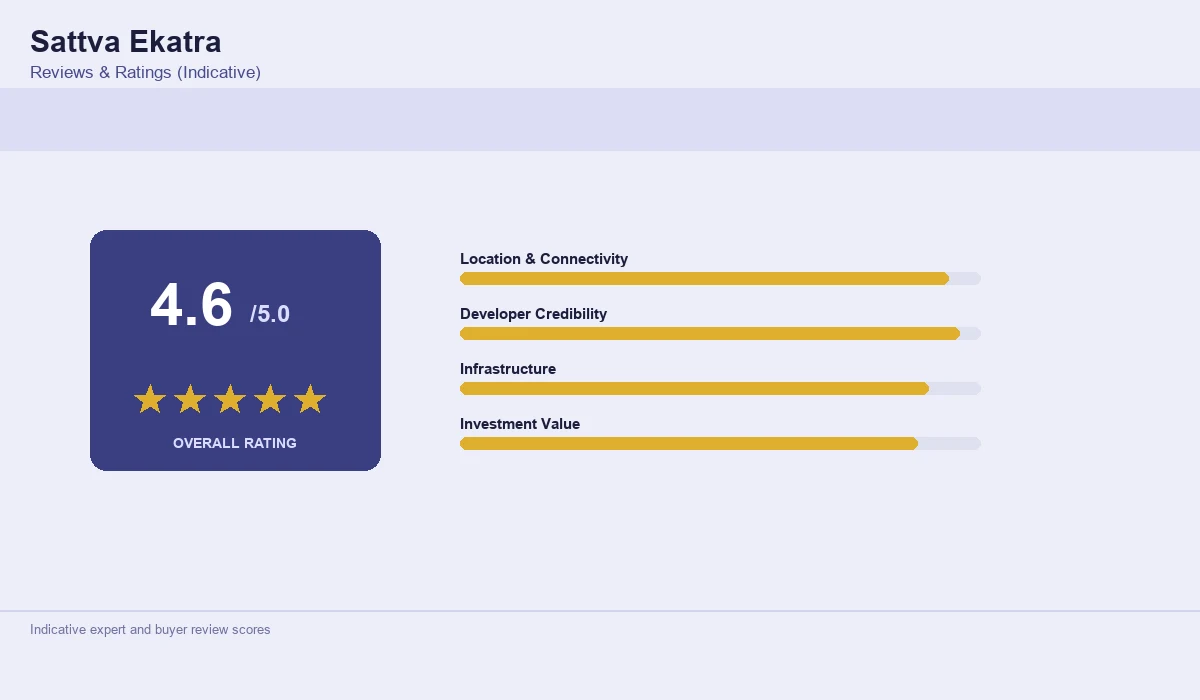Click the third gold star
Viewport: 1200px width, 700px height.
point(230,399)
